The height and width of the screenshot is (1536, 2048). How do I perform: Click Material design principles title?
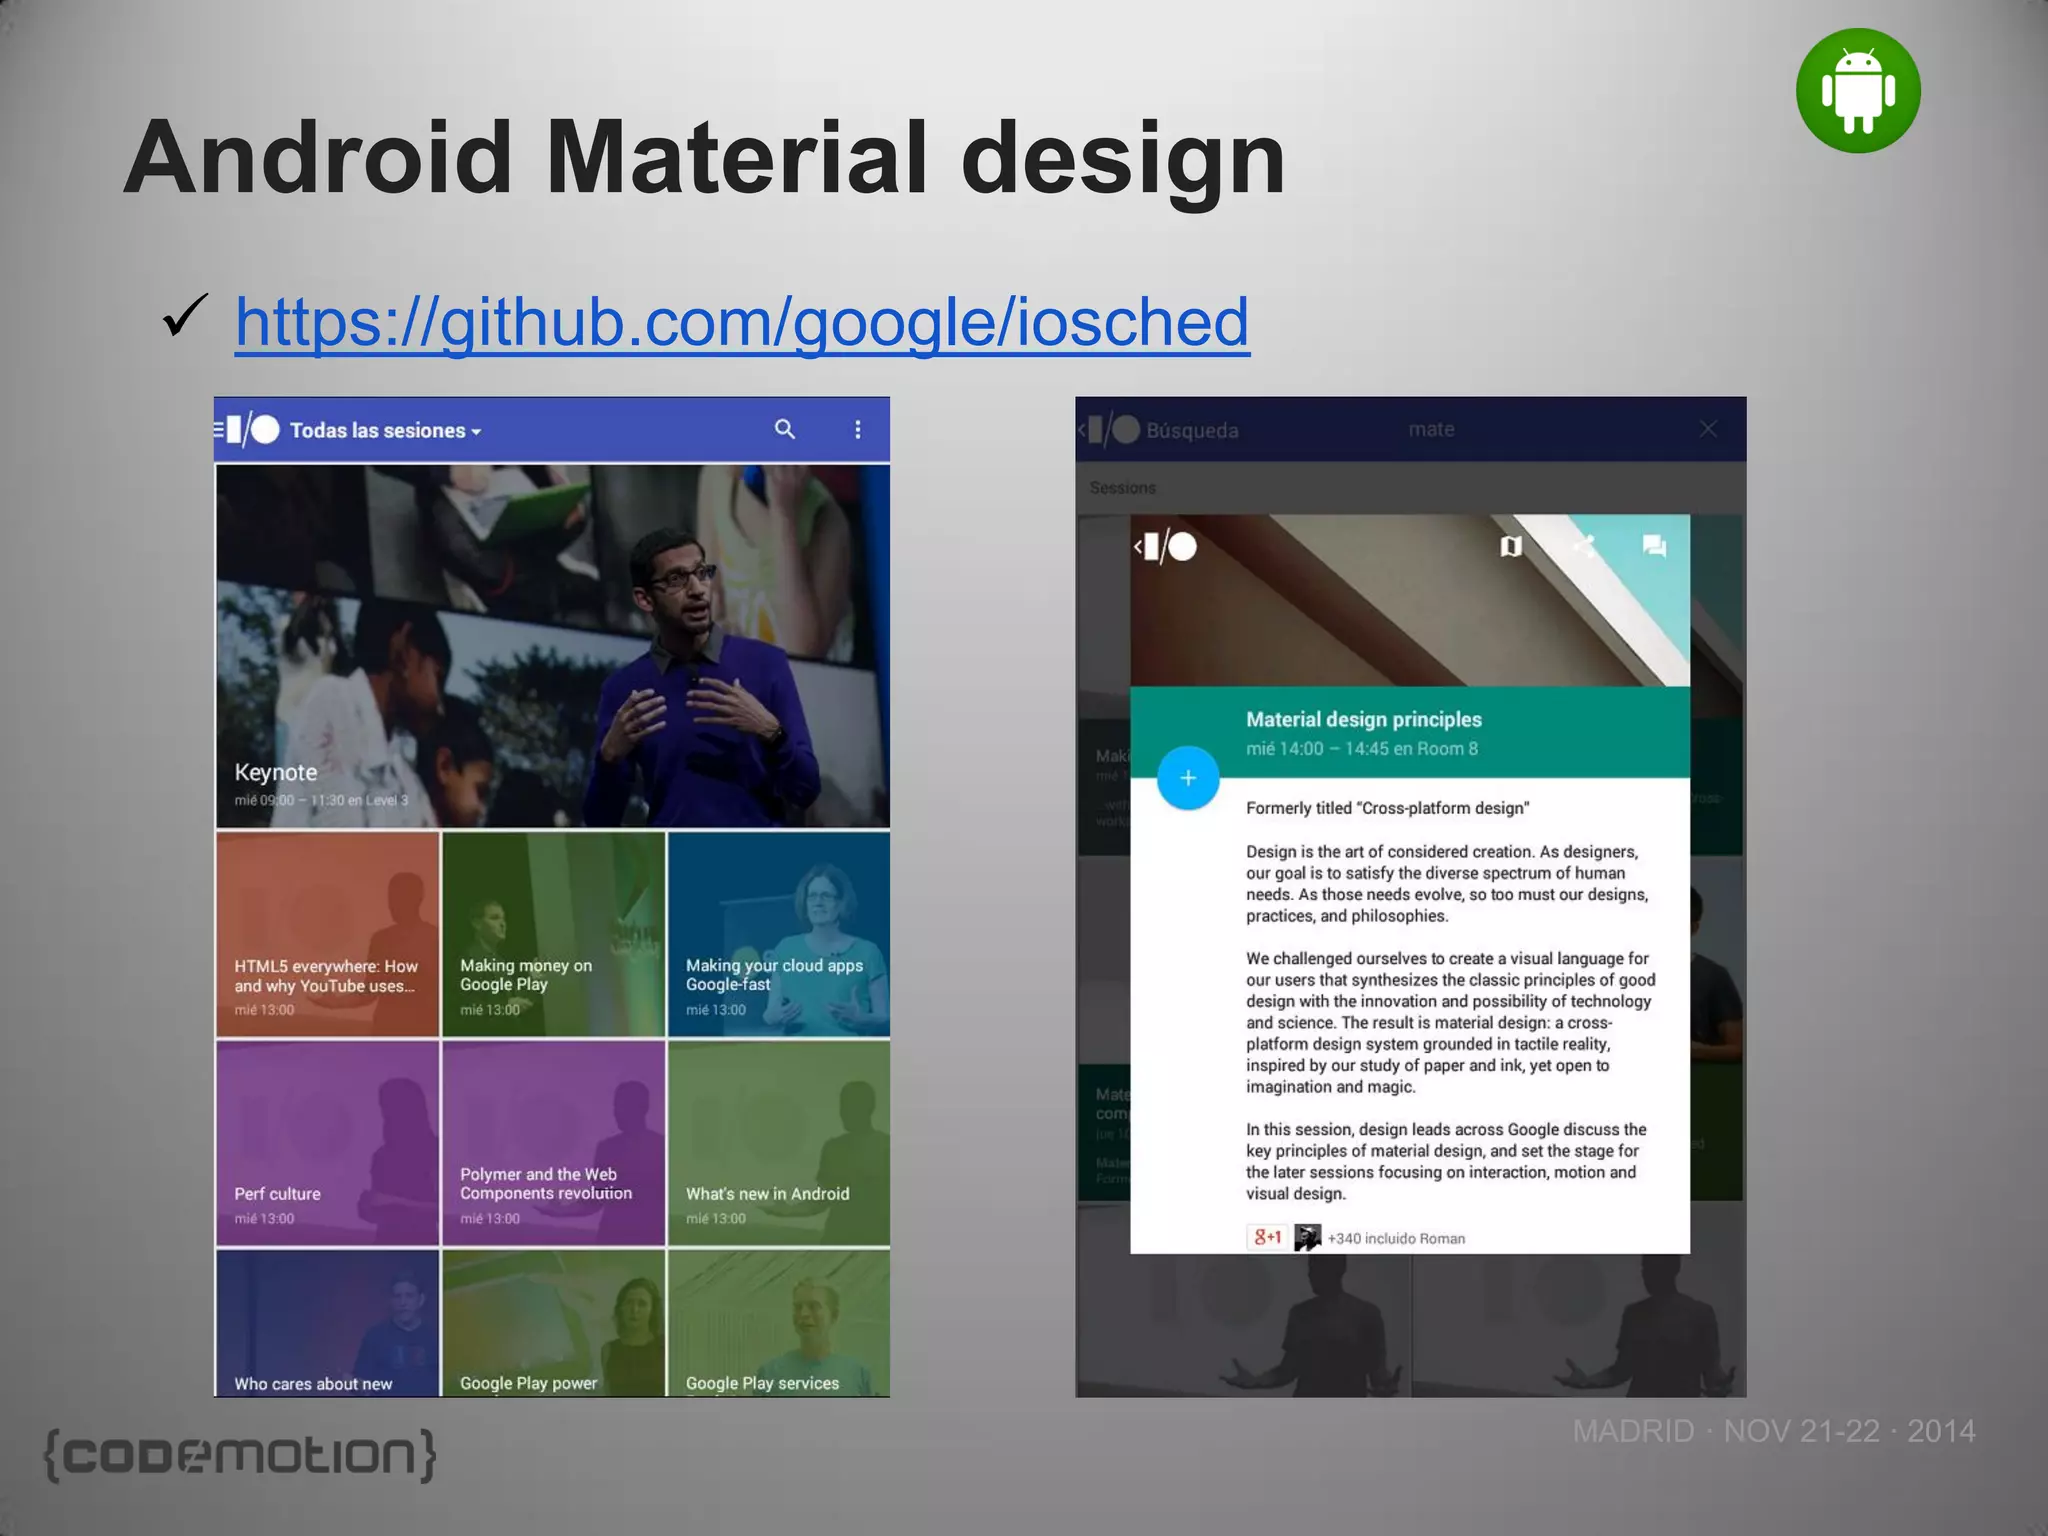coord(1363,719)
